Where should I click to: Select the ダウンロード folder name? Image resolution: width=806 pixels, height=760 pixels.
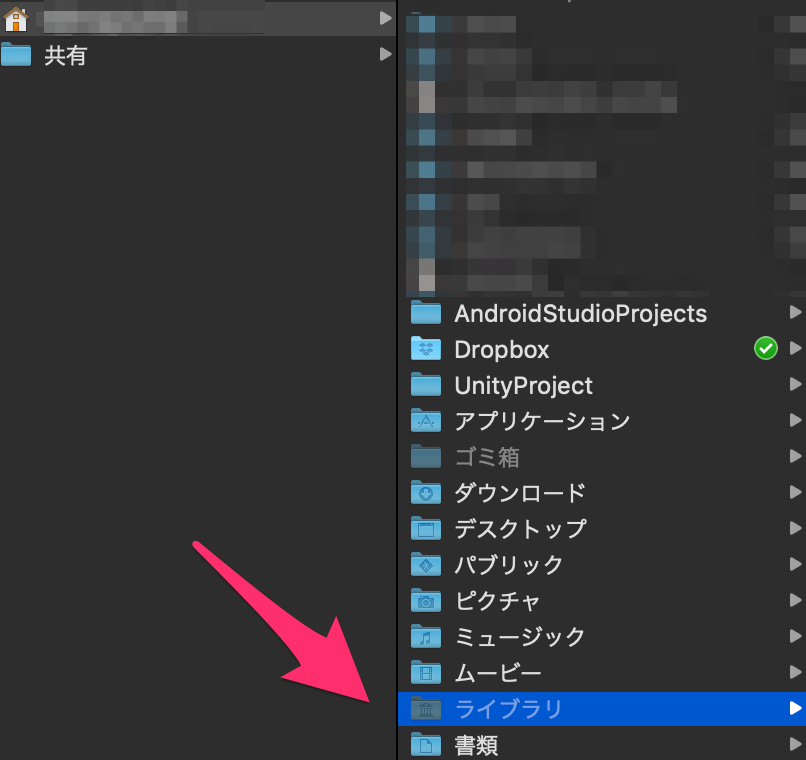(x=520, y=493)
